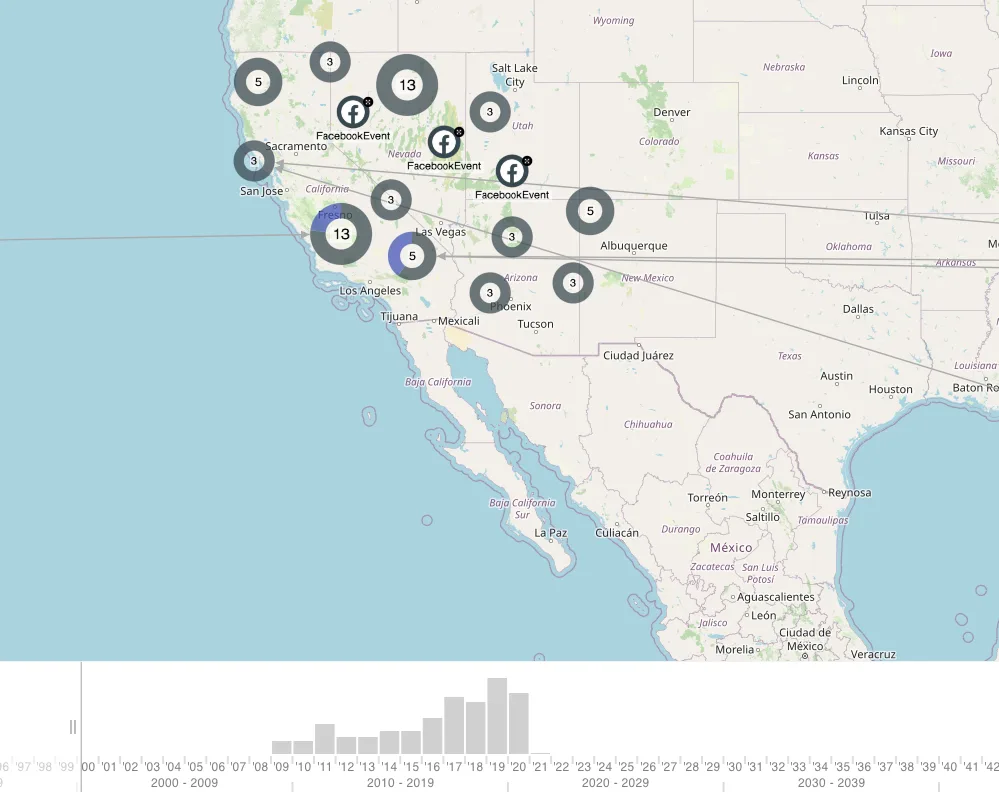The height and width of the screenshot is (796, 999).
Task: Expand the 13 cluster over Fresno
Action: [x=341, y=234]
